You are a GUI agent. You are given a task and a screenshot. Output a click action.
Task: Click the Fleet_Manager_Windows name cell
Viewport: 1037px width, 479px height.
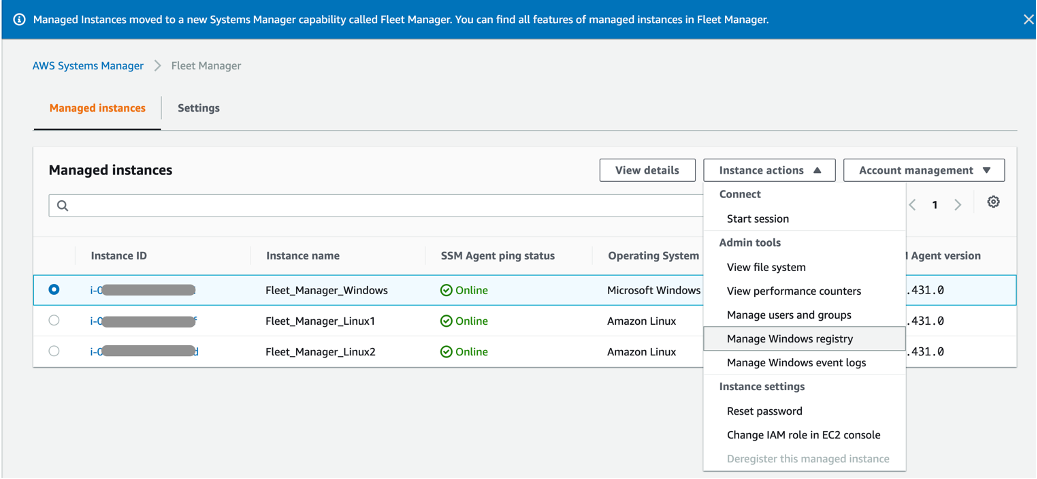tap(327, 290)
